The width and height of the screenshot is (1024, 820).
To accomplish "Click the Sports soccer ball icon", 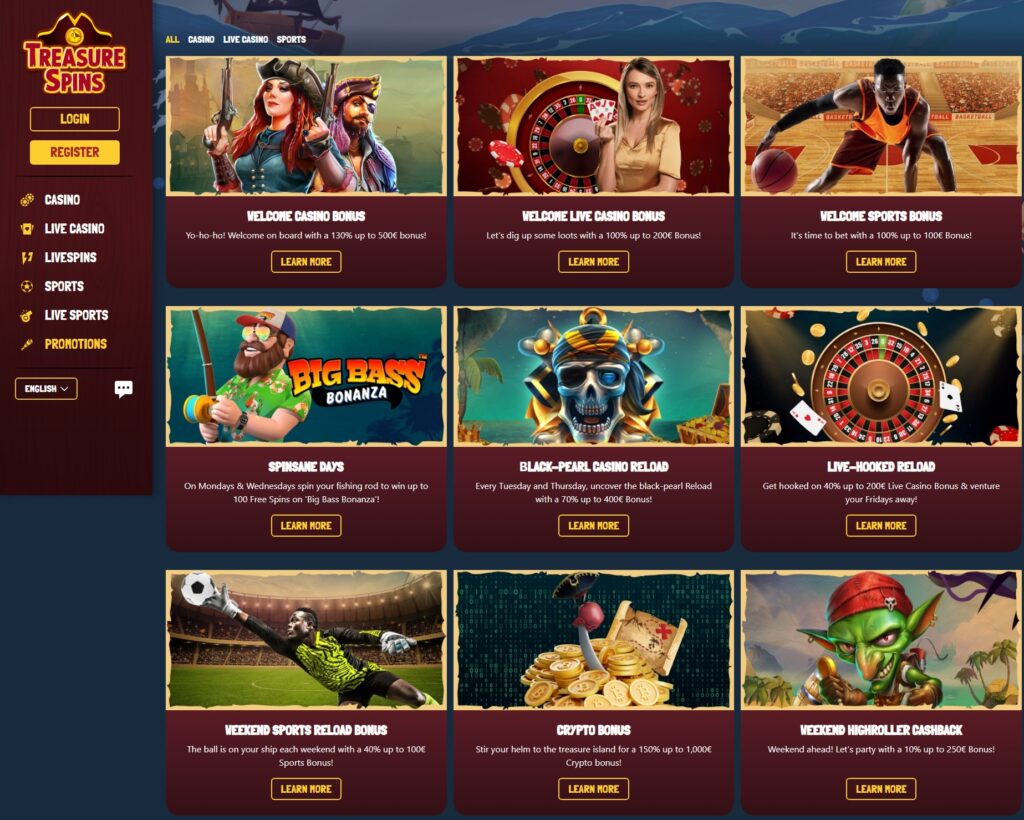I will [27, 286].
